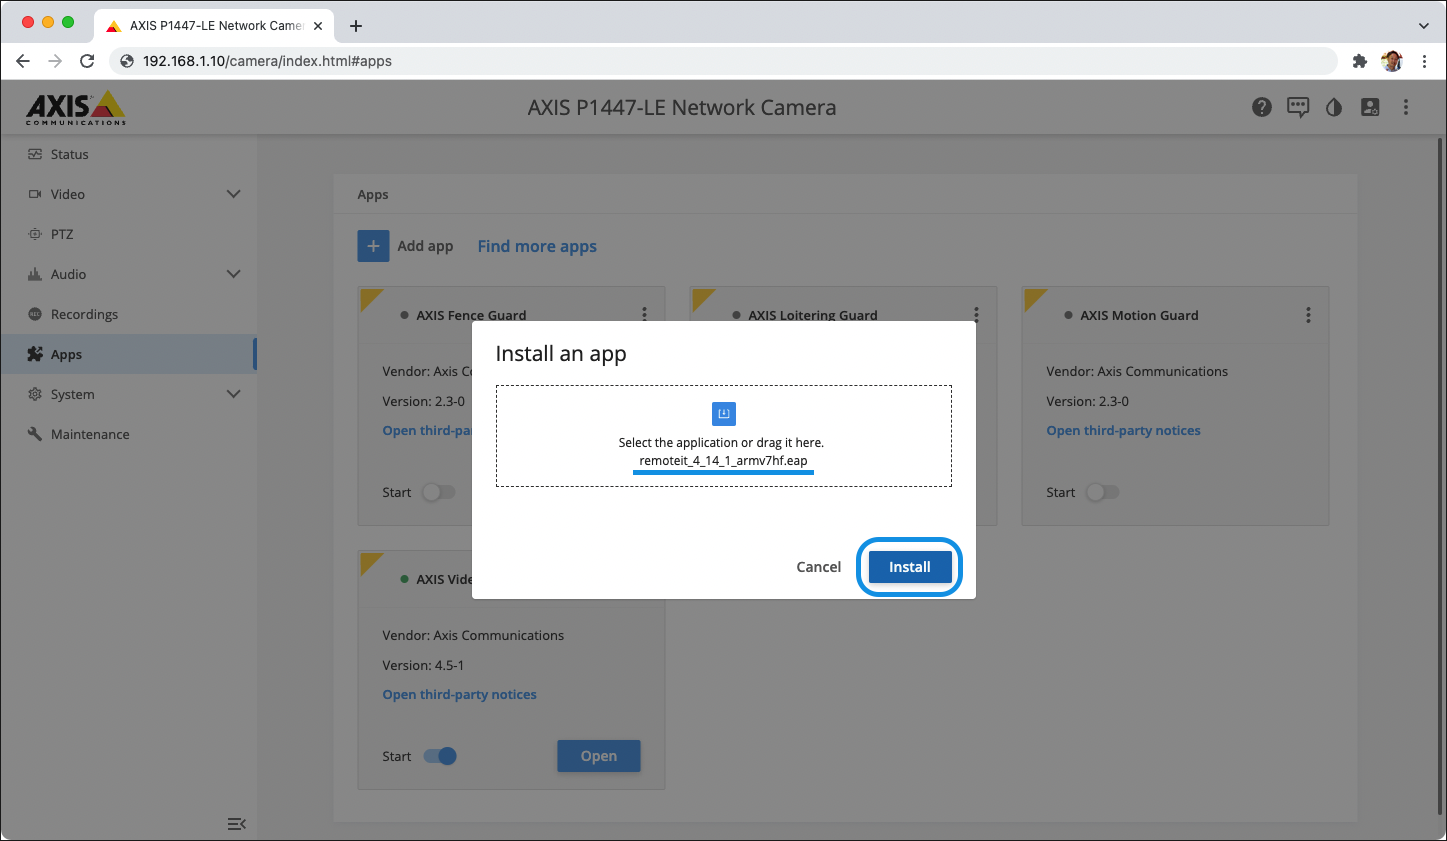Screen dimensions: 1447x841
Task: Toggle the AXIS Motion Guard Start switch
Action: [x=1103, y=492]
